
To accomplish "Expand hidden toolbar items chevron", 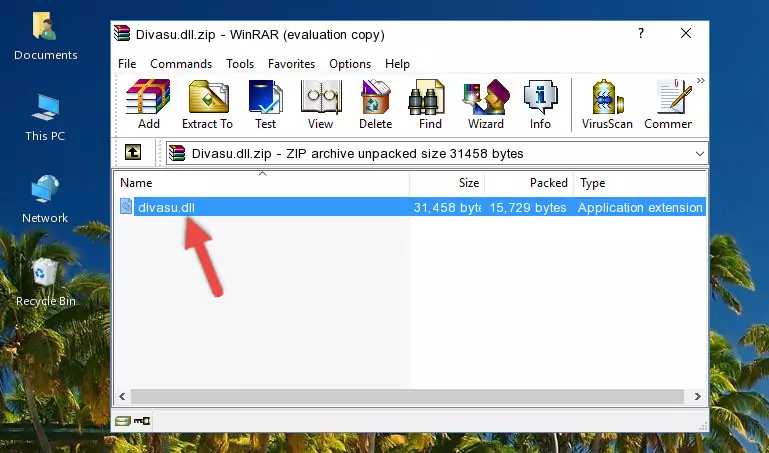I will [701, 80].
